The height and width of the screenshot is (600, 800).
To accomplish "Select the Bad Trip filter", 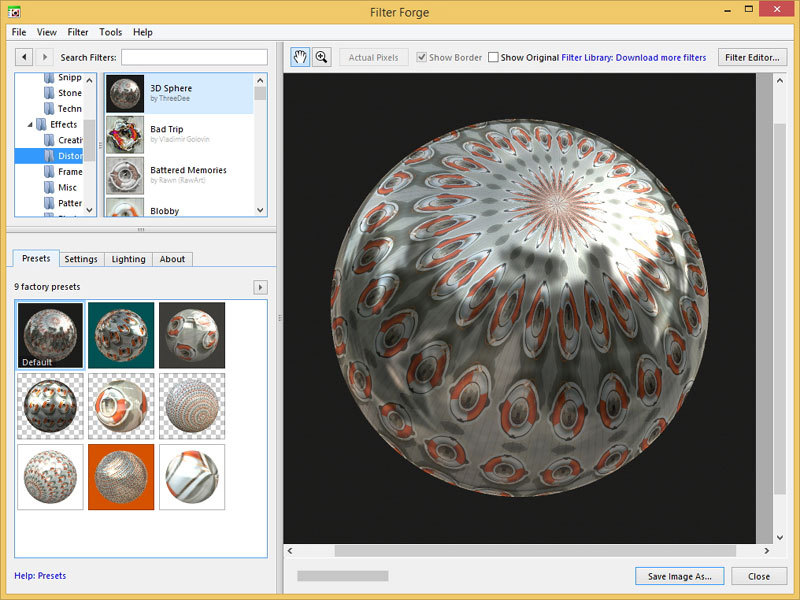I will point(179,134).
